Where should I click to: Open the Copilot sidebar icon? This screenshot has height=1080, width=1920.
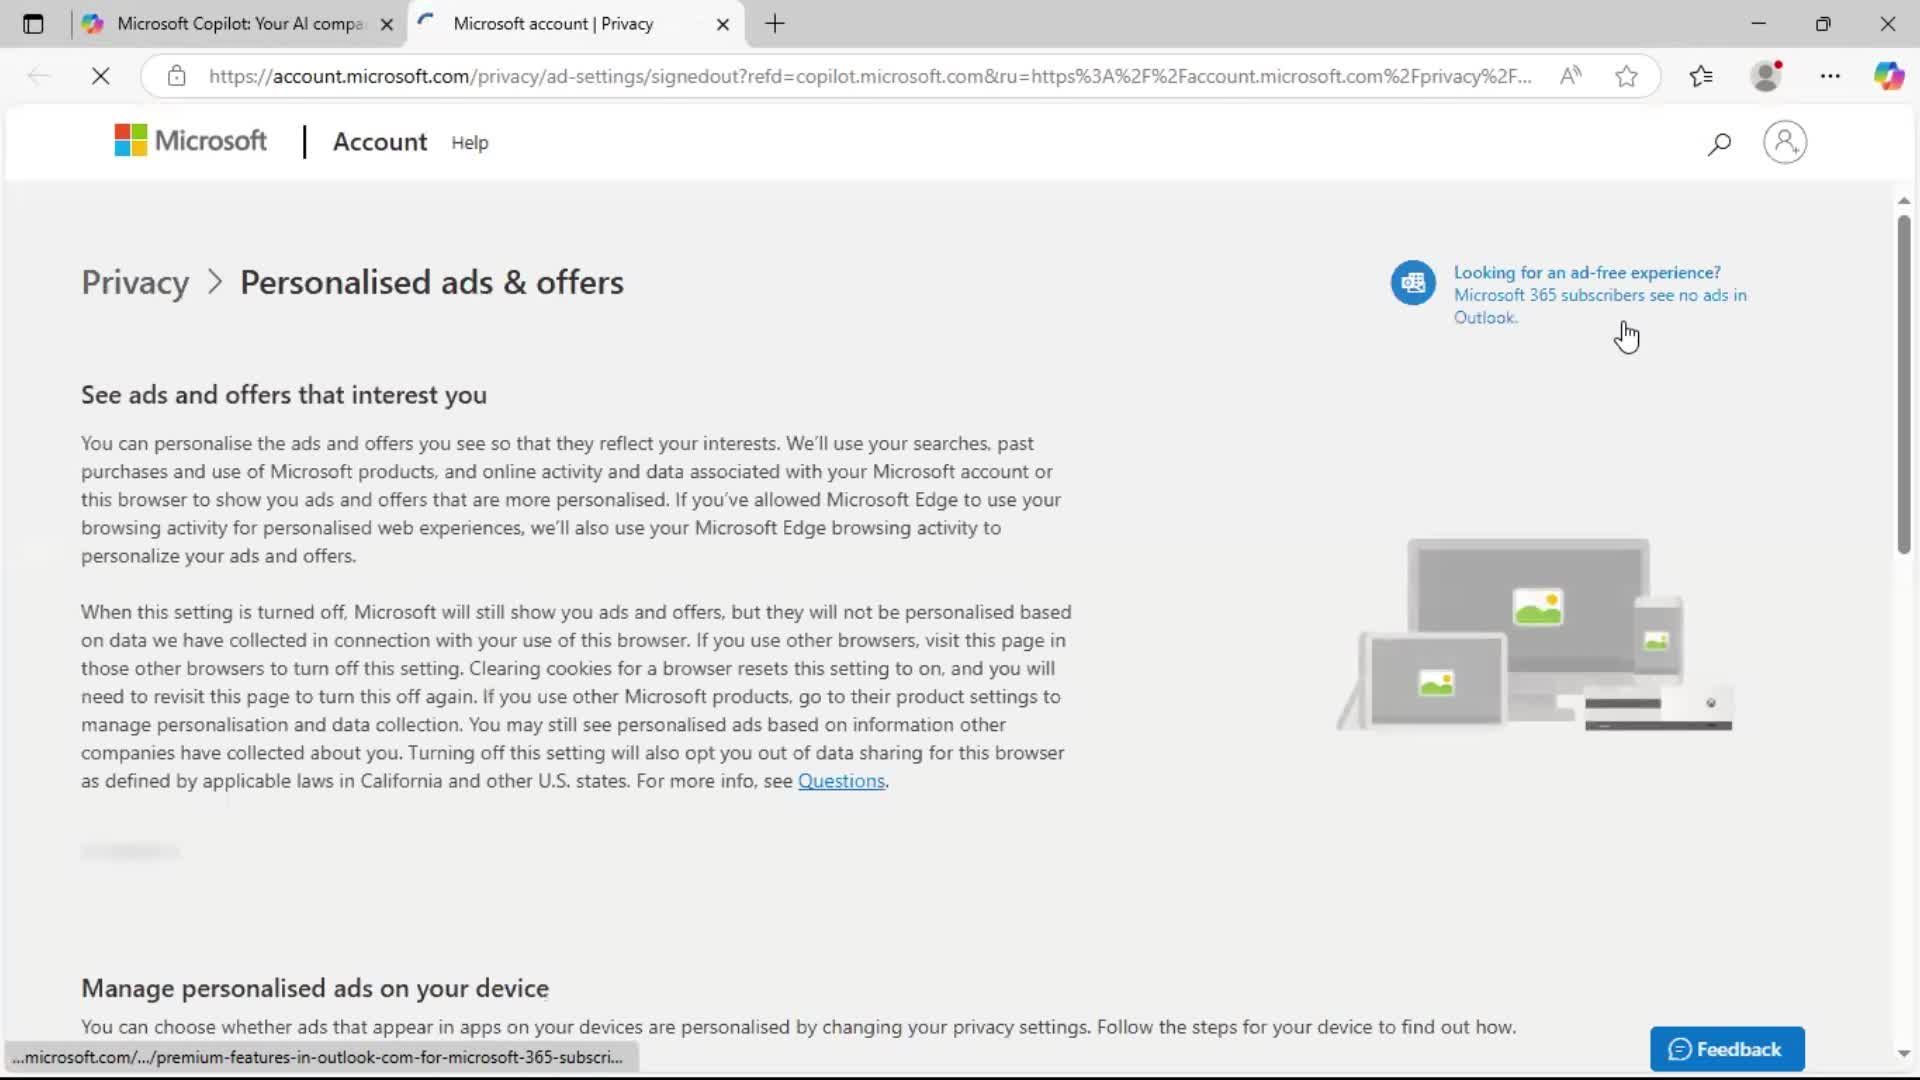pyautogui.click(x=1889, y=76)
